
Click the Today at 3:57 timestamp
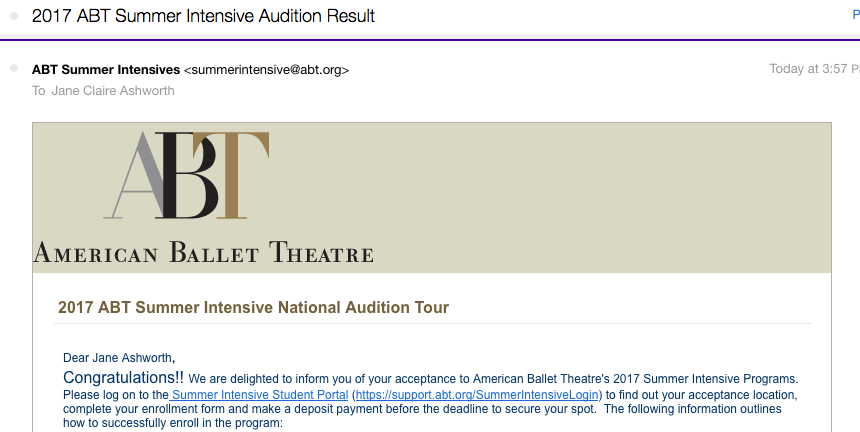click(x=814, y=69)
